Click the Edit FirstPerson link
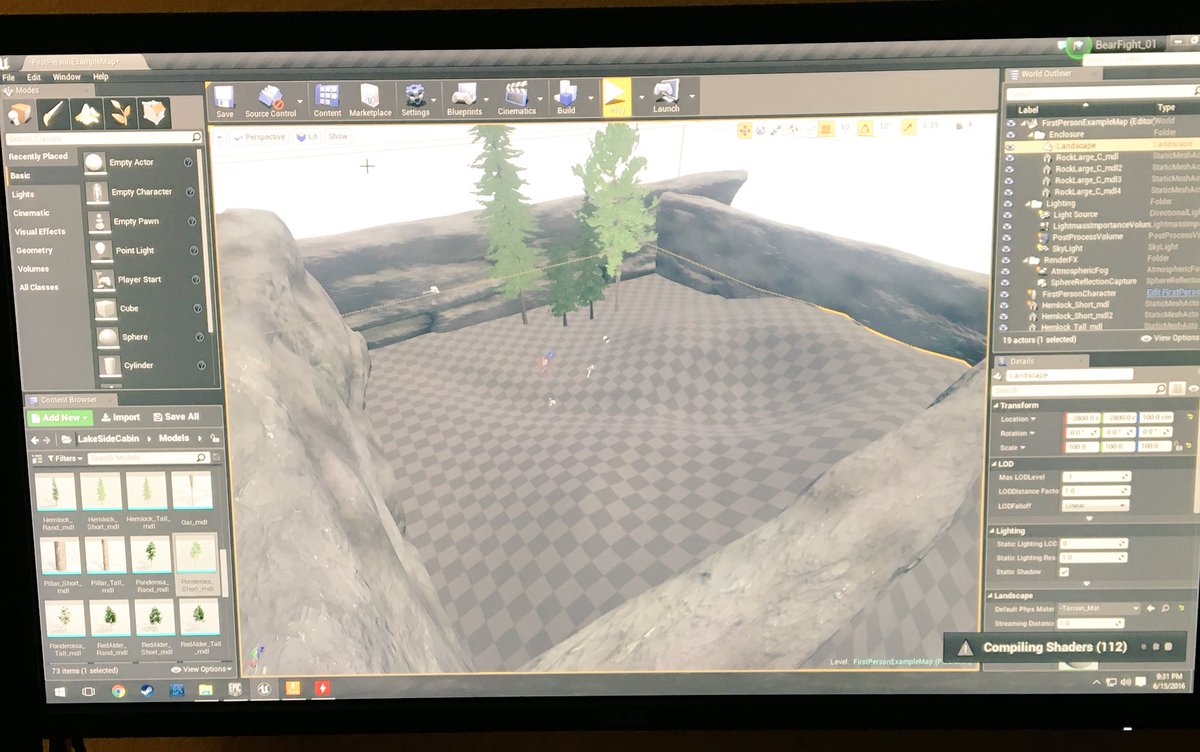 [1172, 293]
